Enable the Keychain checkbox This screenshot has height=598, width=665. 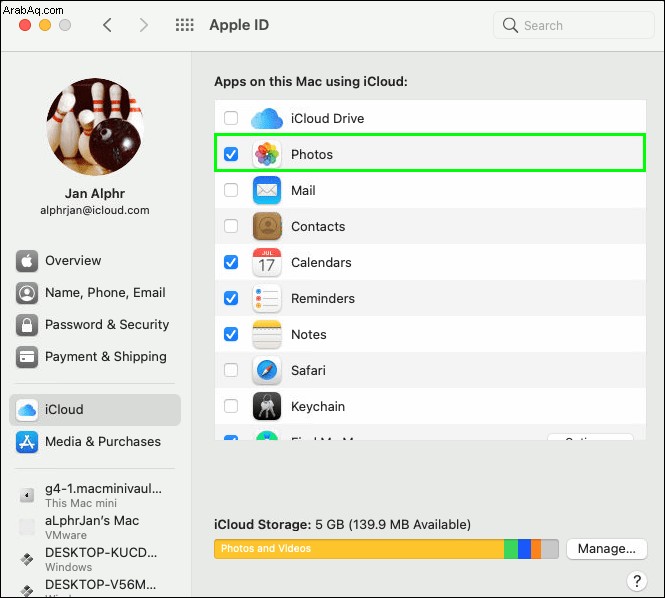click(231, 406)
